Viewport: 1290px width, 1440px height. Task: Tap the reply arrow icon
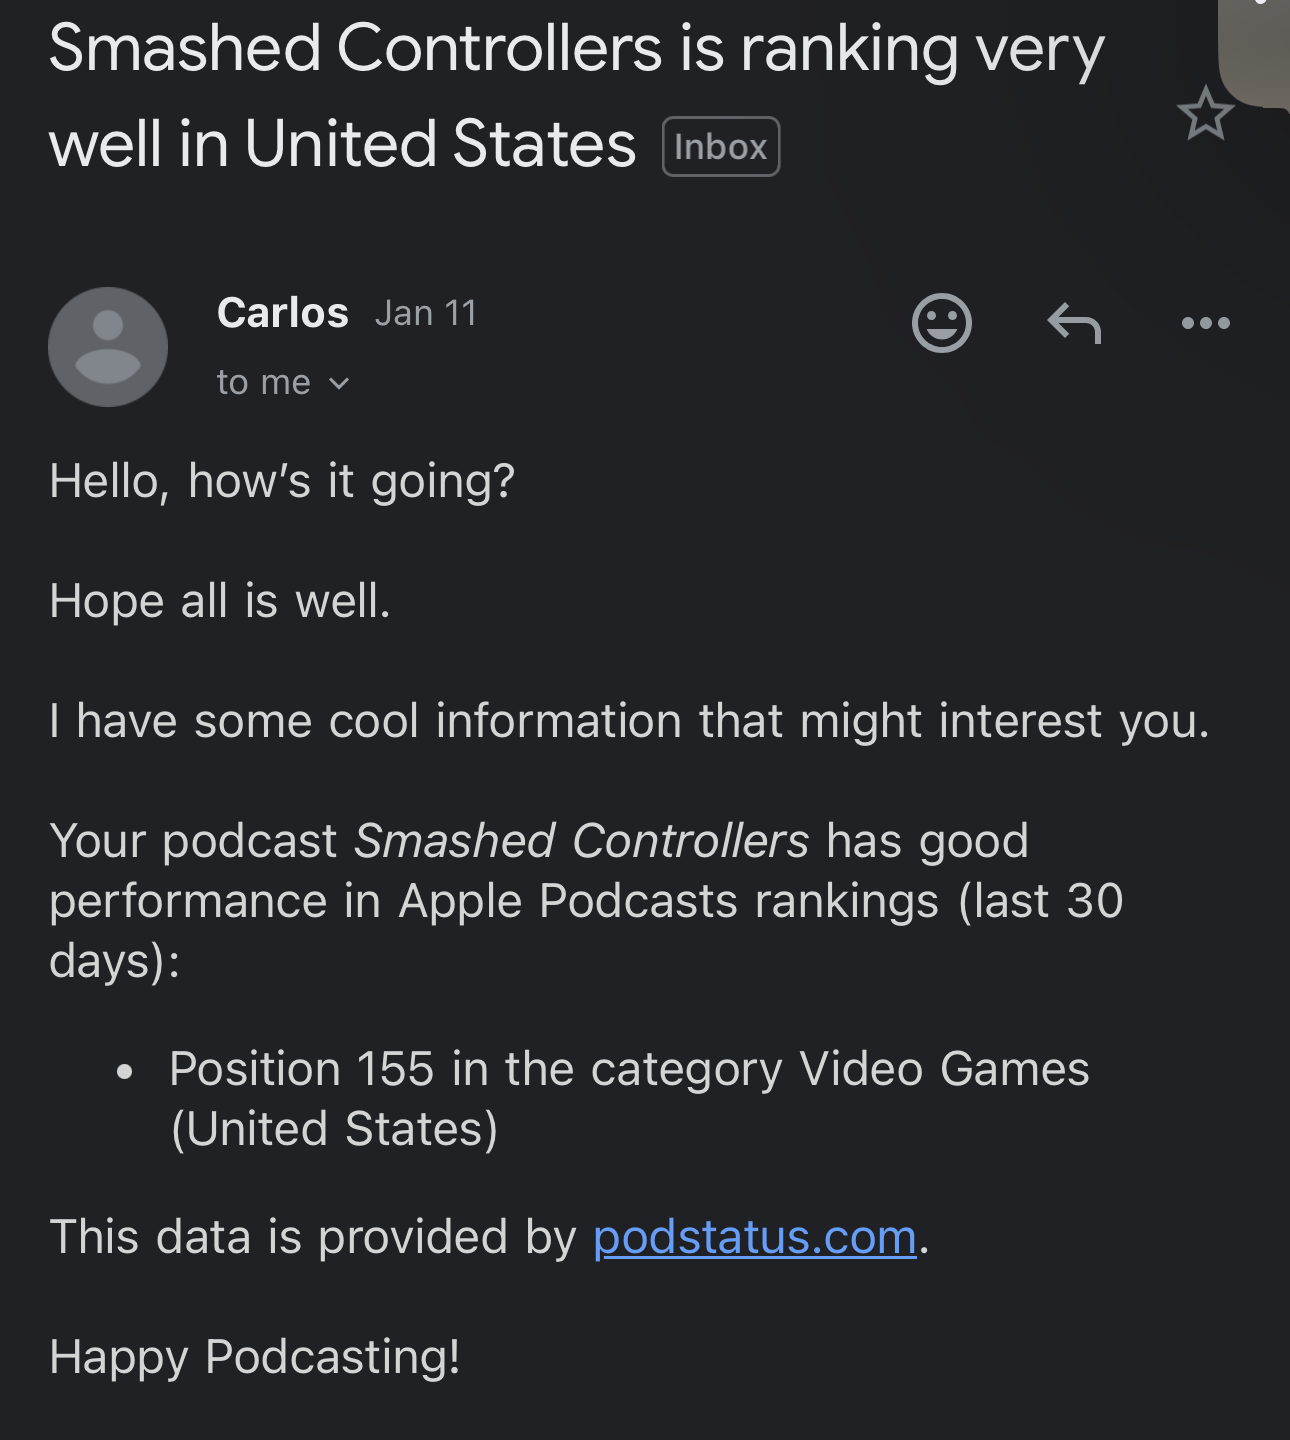(1074, 323)
